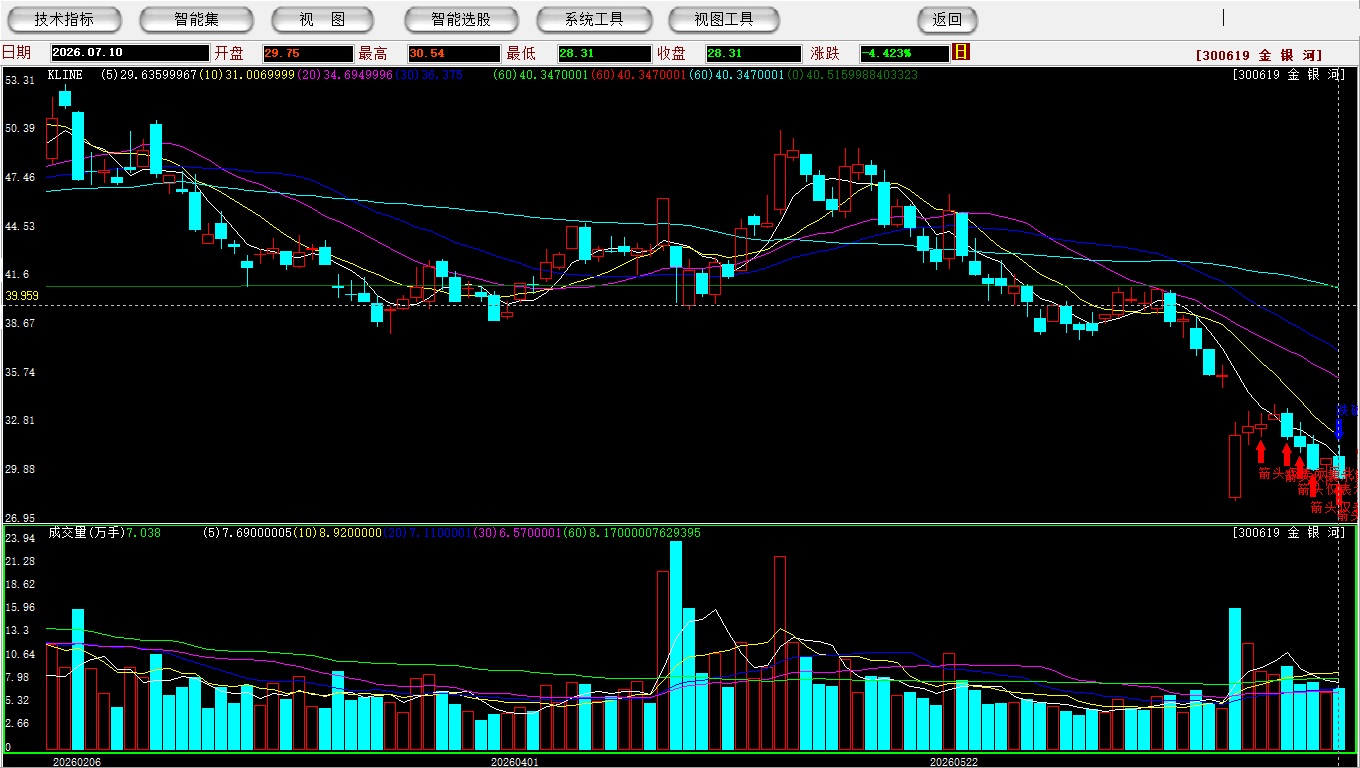Click the 26.95 price axis label
1360x768 pixels.
tap(20, 518)
